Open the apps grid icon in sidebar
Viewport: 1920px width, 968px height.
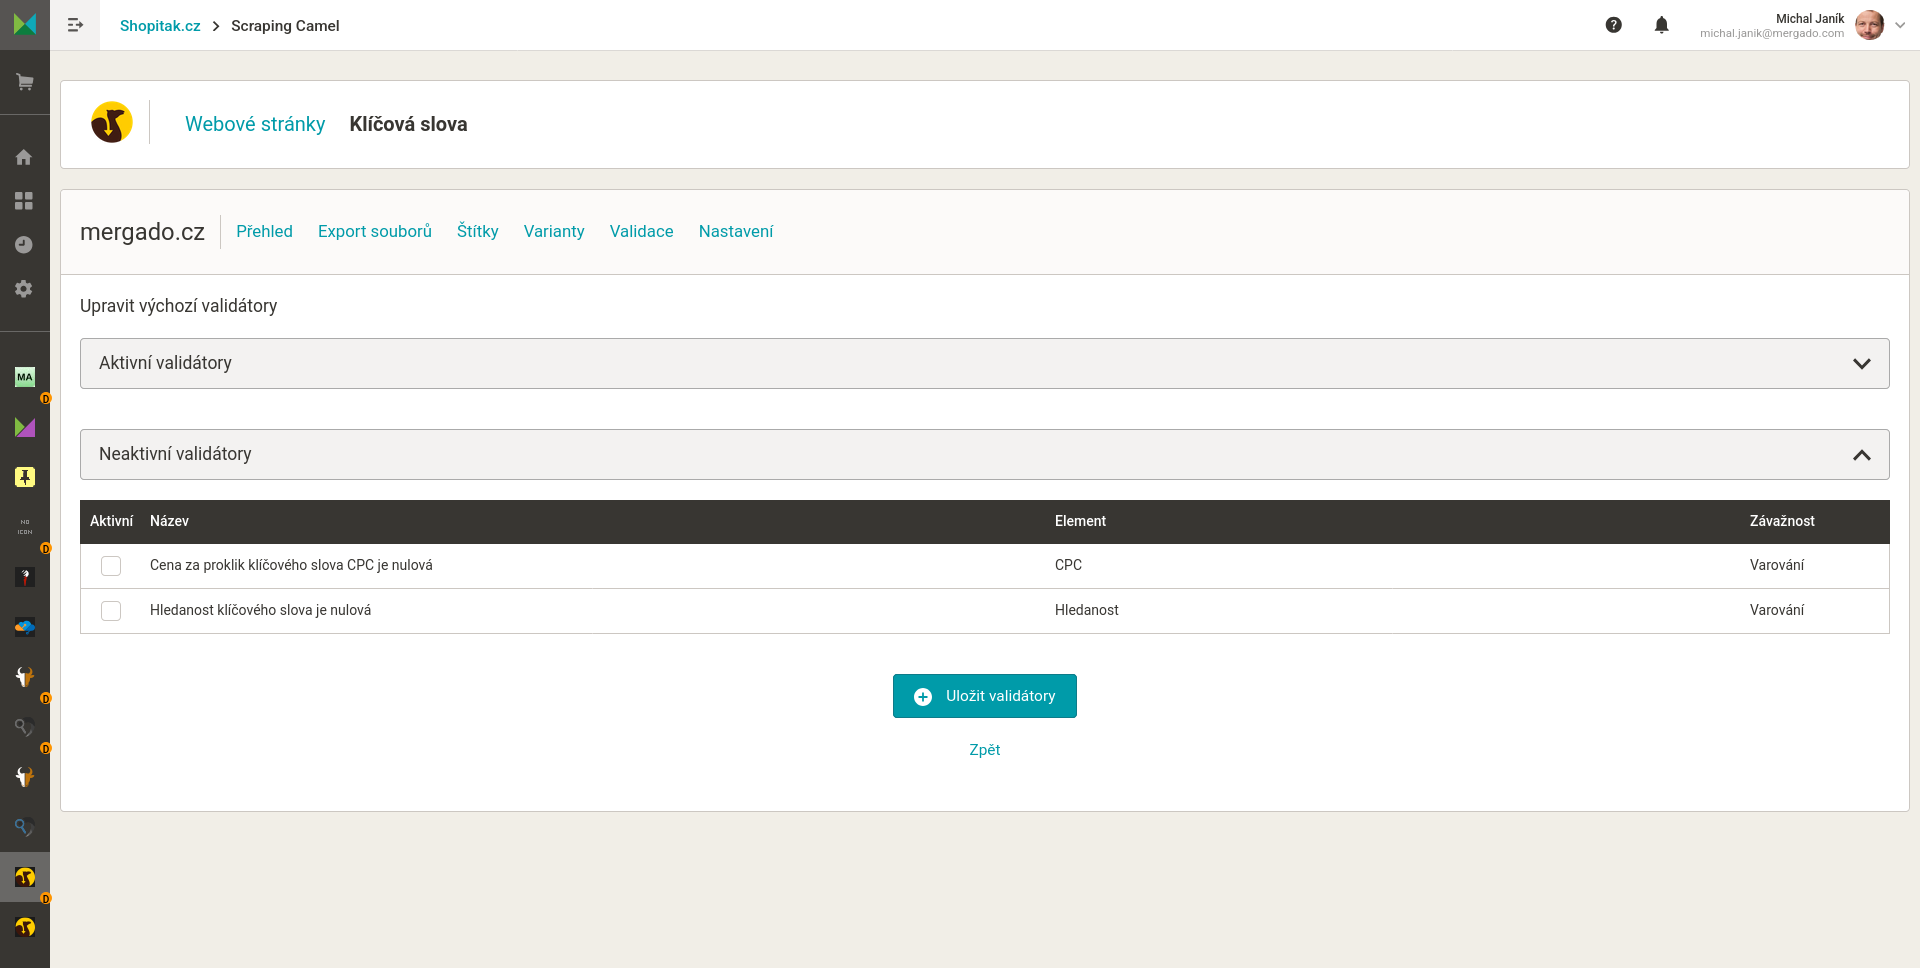(24, 201)
